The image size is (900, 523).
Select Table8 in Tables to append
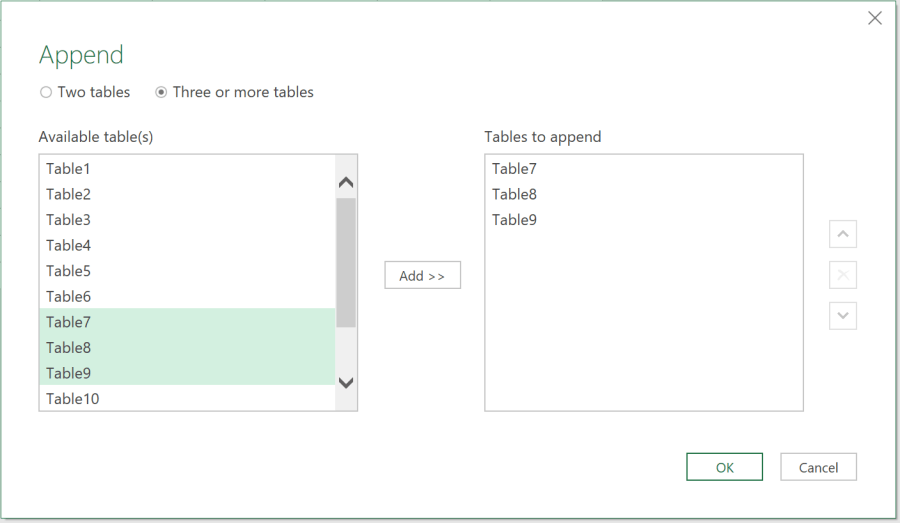[515, 194]
